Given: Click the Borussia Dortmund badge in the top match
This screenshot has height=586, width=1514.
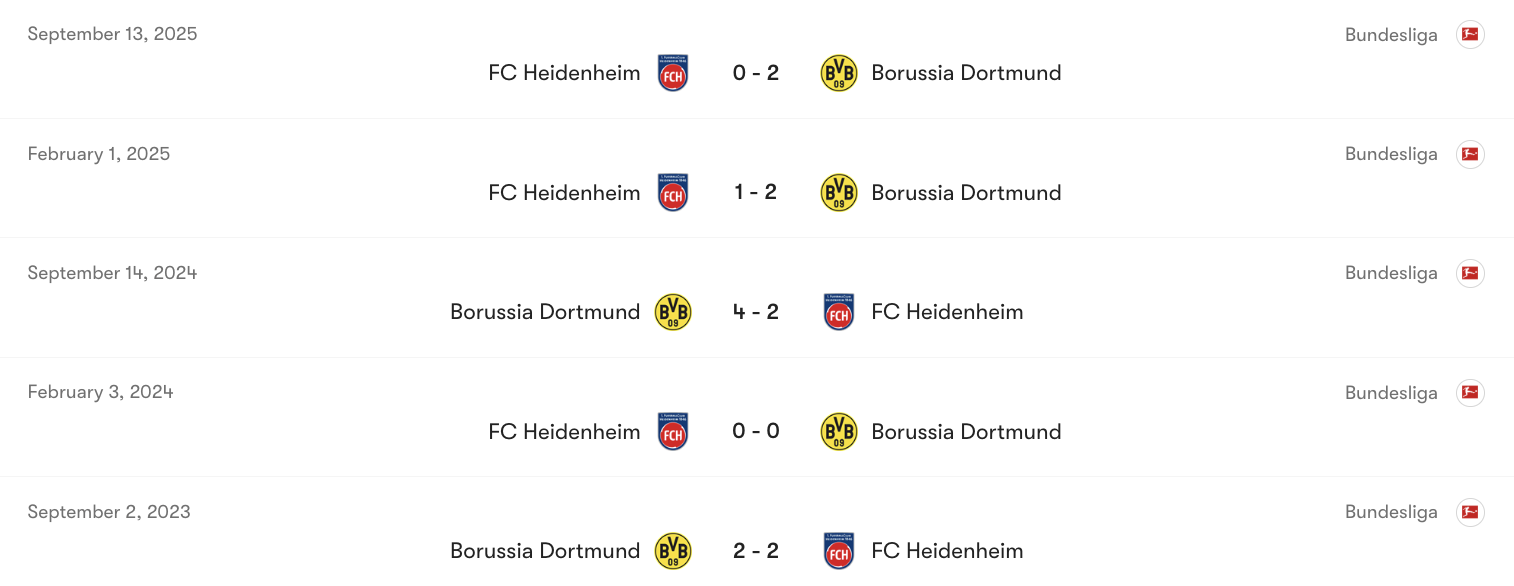Looking at the screenshot, I should point(838,72).
